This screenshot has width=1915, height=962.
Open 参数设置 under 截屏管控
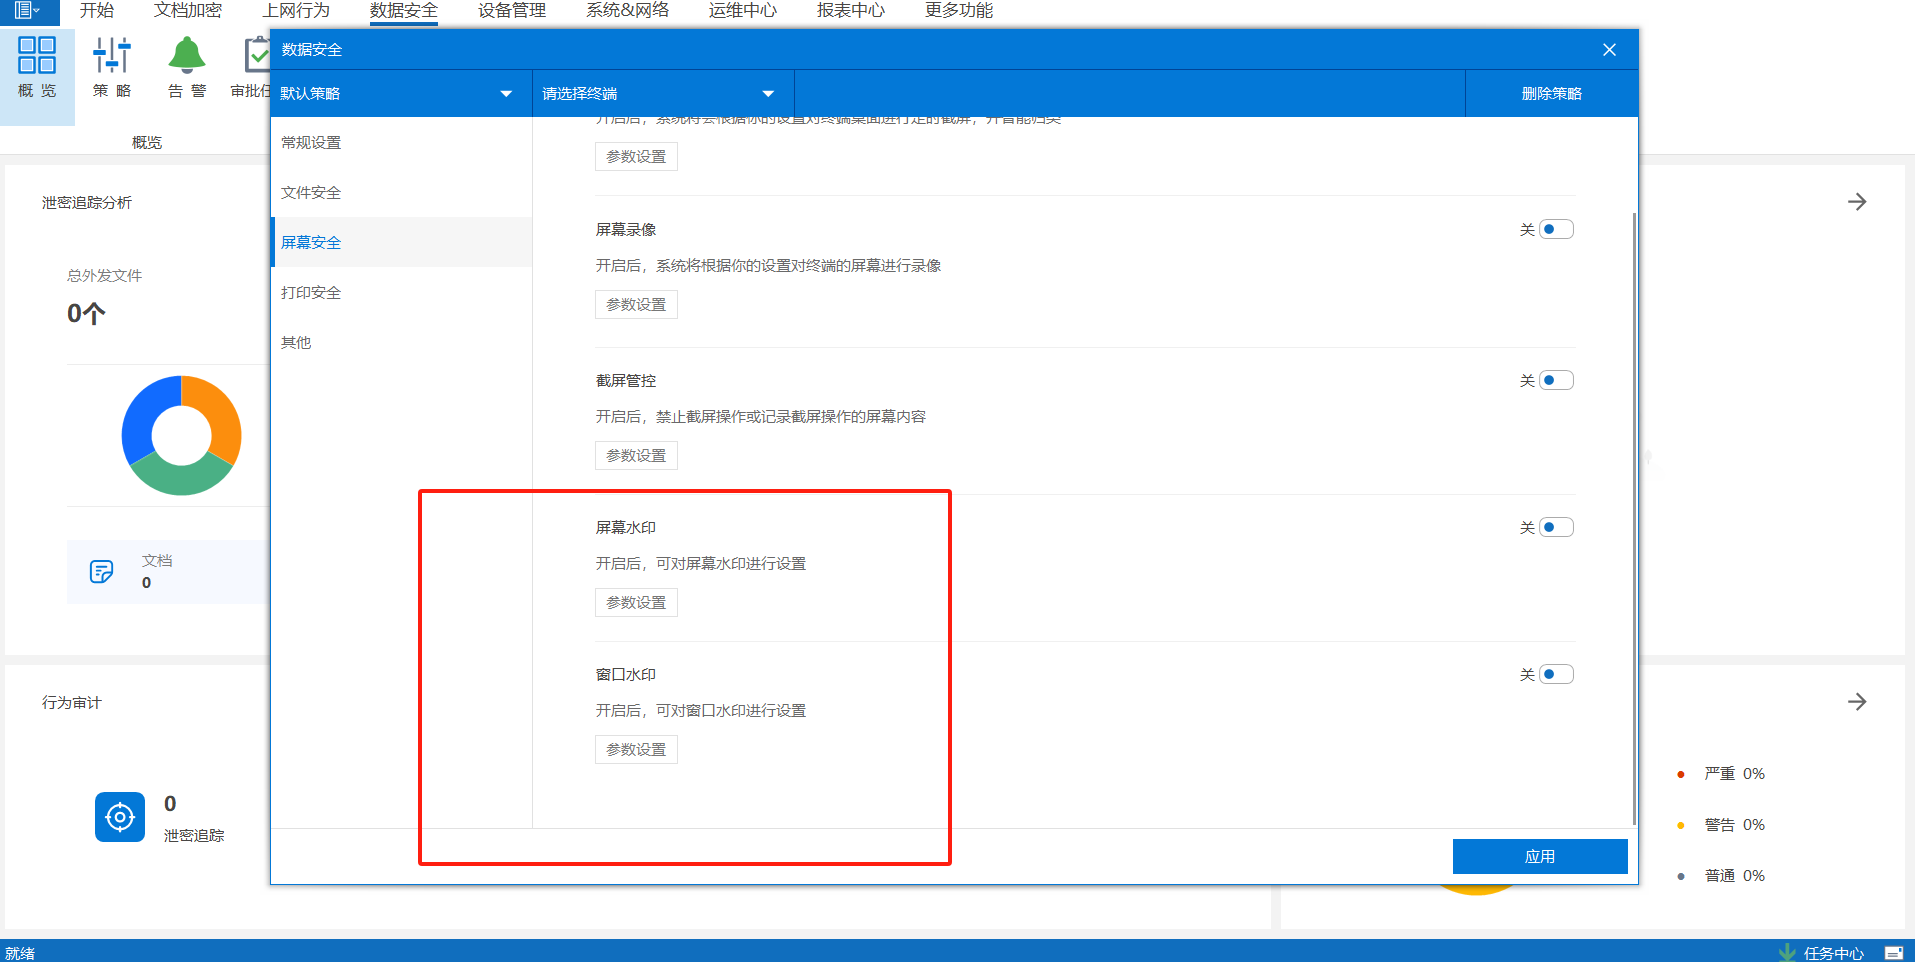[636, 456]
